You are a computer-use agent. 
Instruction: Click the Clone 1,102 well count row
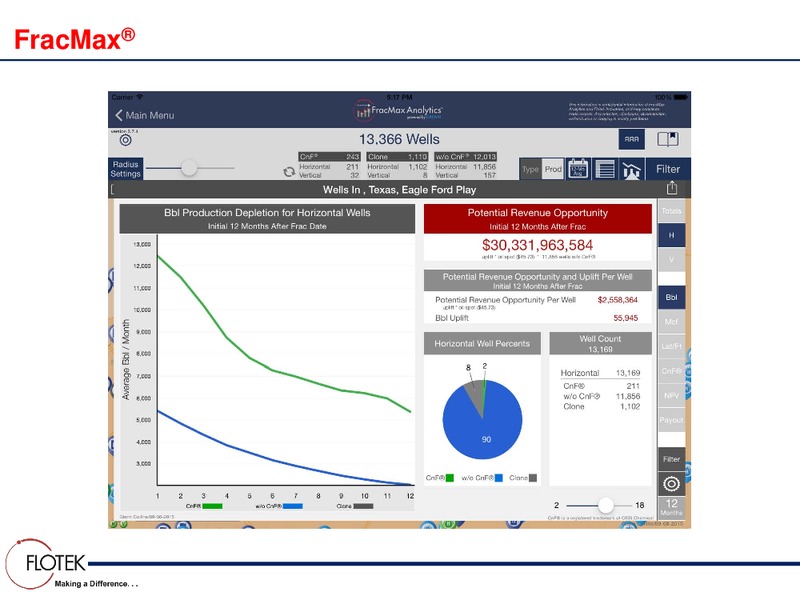pyautogui.click(x=602, y=407)
